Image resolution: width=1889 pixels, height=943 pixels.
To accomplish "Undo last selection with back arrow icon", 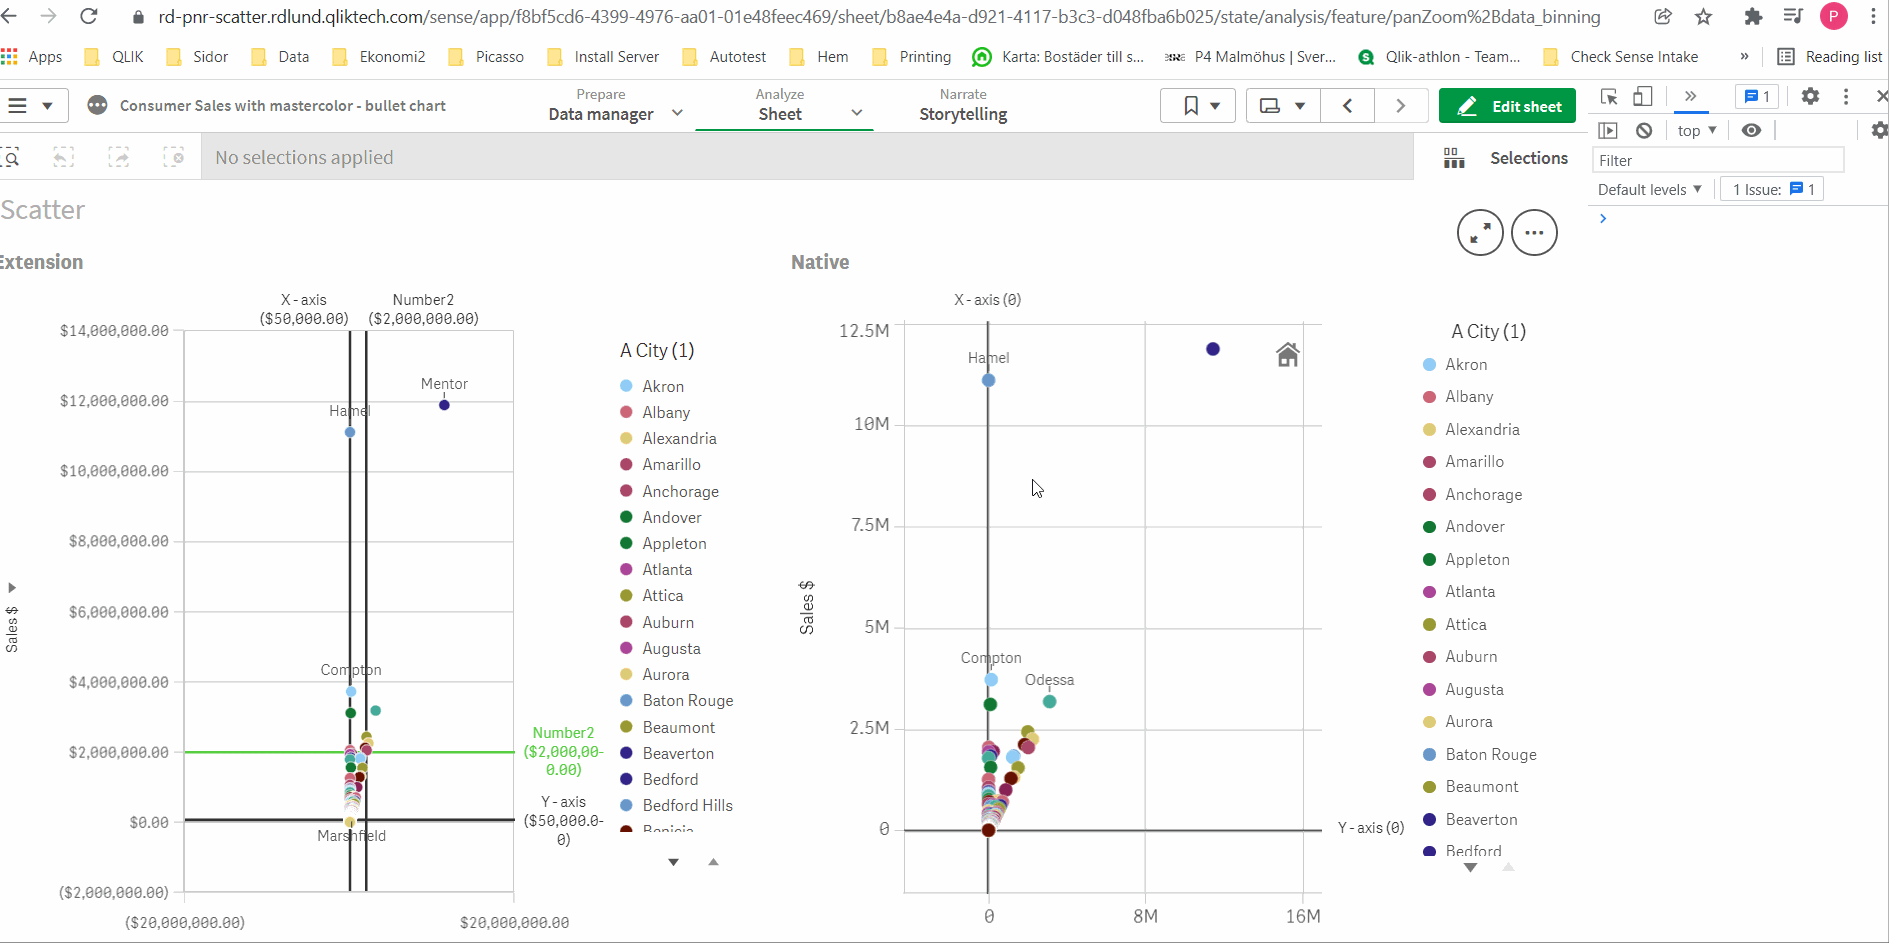I will point(63,157).
